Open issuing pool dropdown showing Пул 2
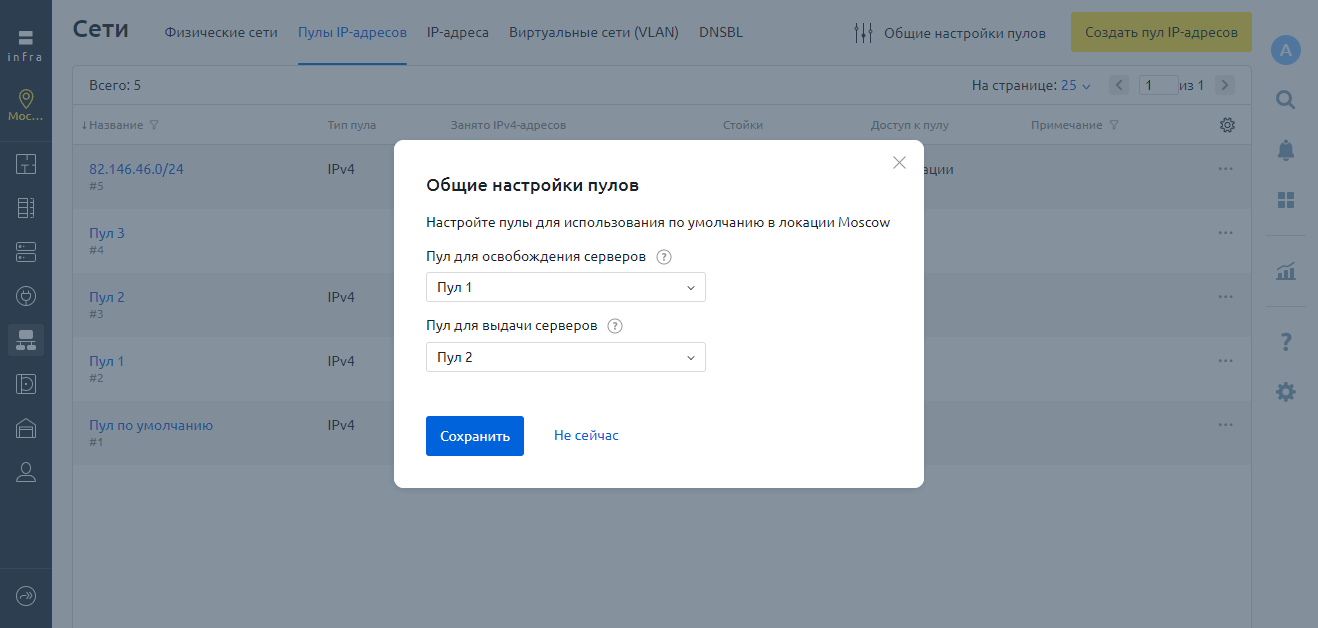 coord(566,358)
